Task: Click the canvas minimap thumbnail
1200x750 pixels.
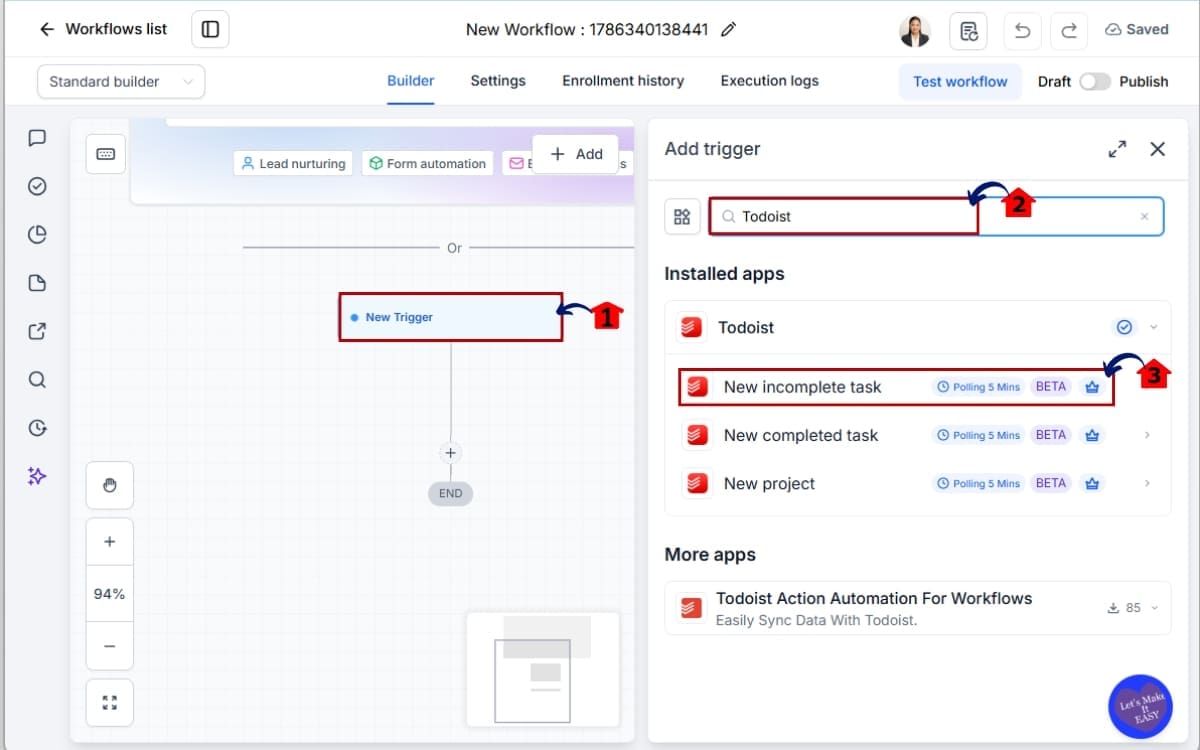Action: tap(543, 668)
